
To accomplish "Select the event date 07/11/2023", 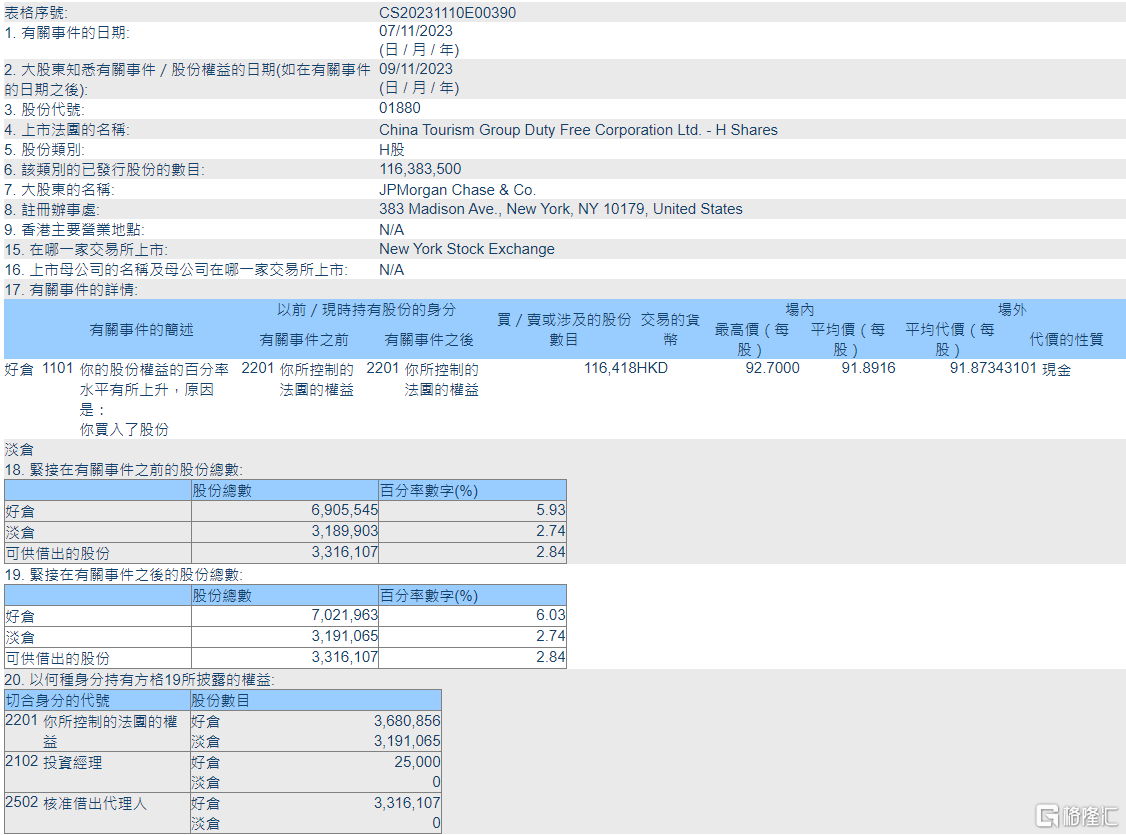I will pyautogui.click(x=416, y=31).
